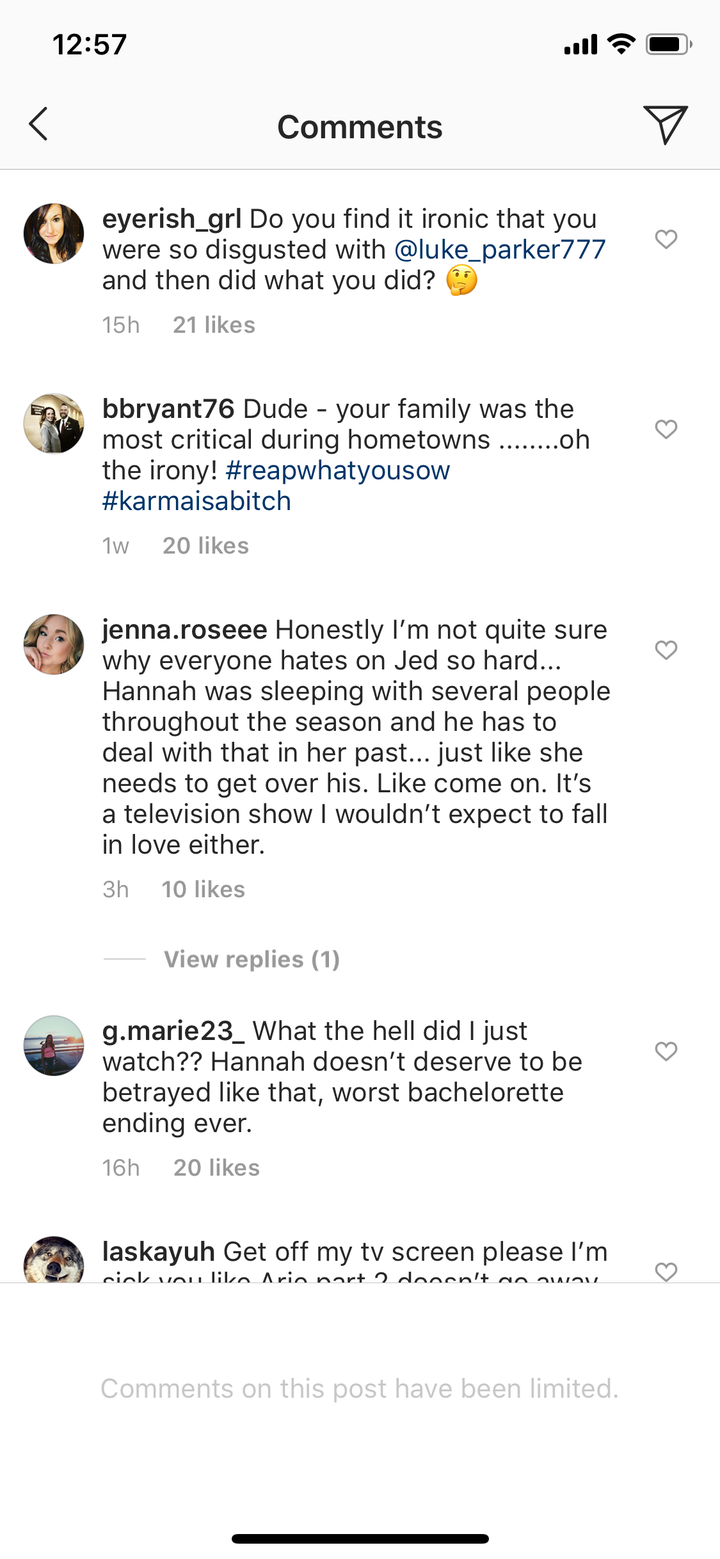The width and height of the screenshot is (720, 1559).
Task: Like bbryant76's comment with heart
Action: pyautogui.click(x=666, y=429)
